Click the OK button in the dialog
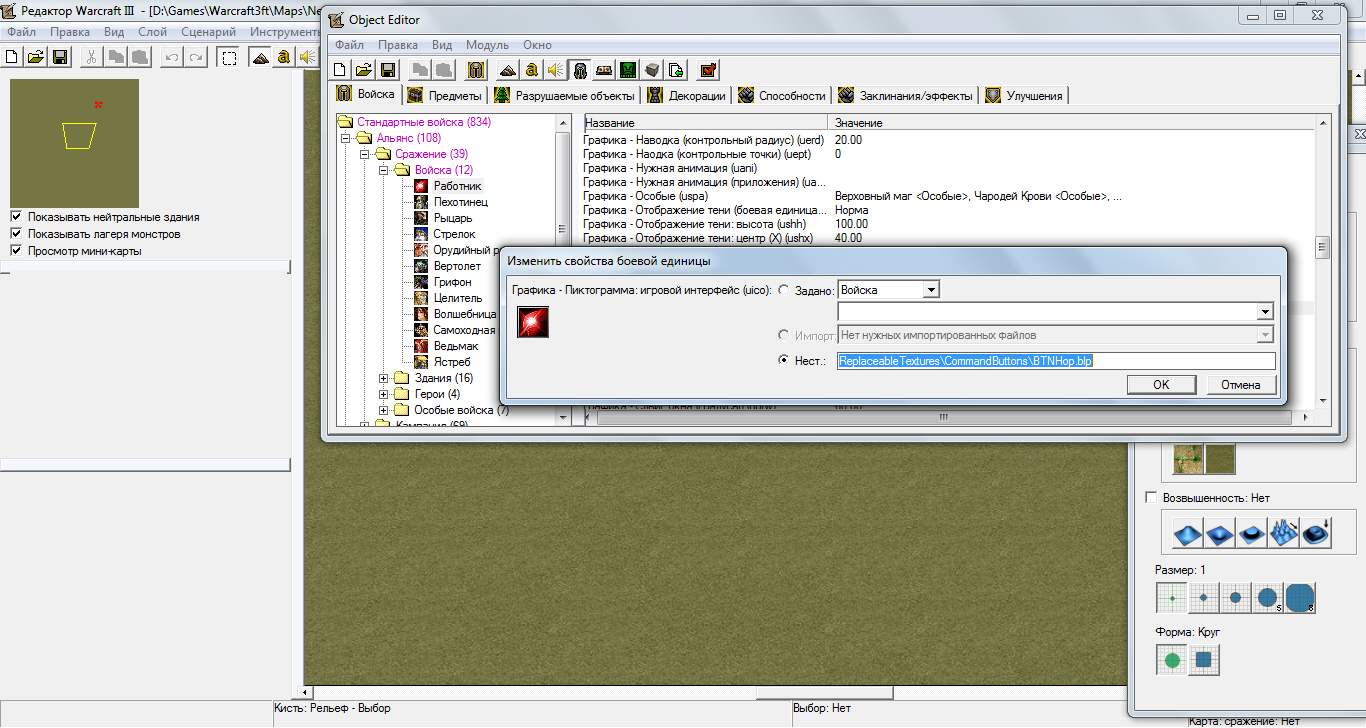The image size is (1366, 728). tap(1160, 385)
